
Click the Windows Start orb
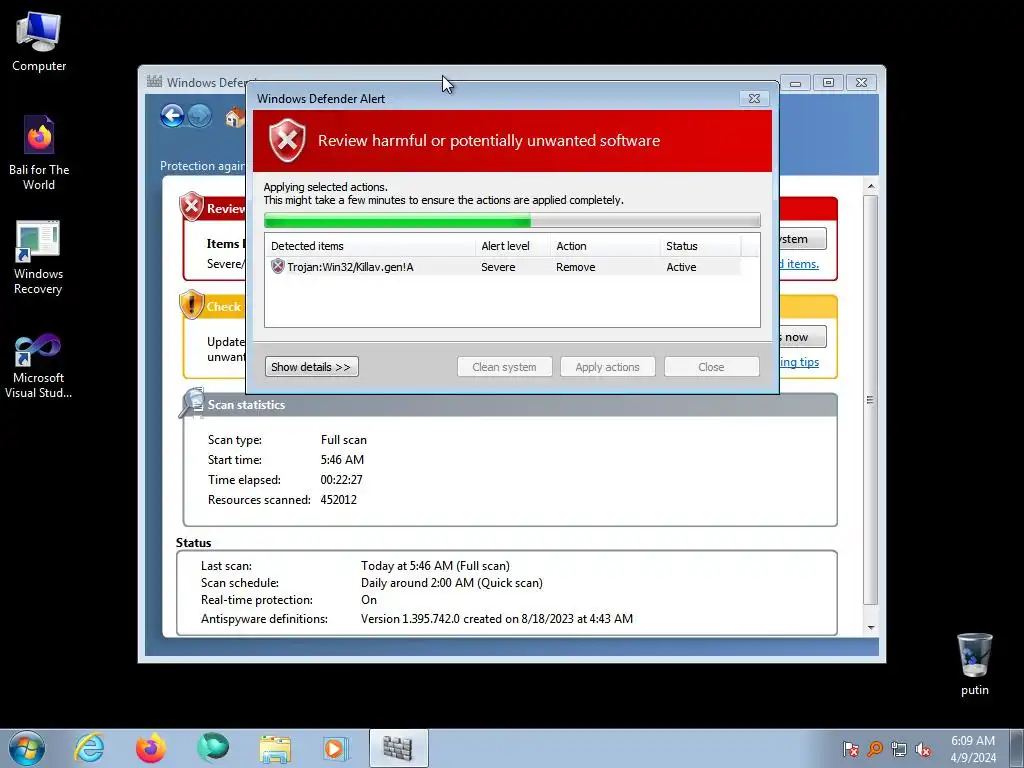click(x=27, y=748)
